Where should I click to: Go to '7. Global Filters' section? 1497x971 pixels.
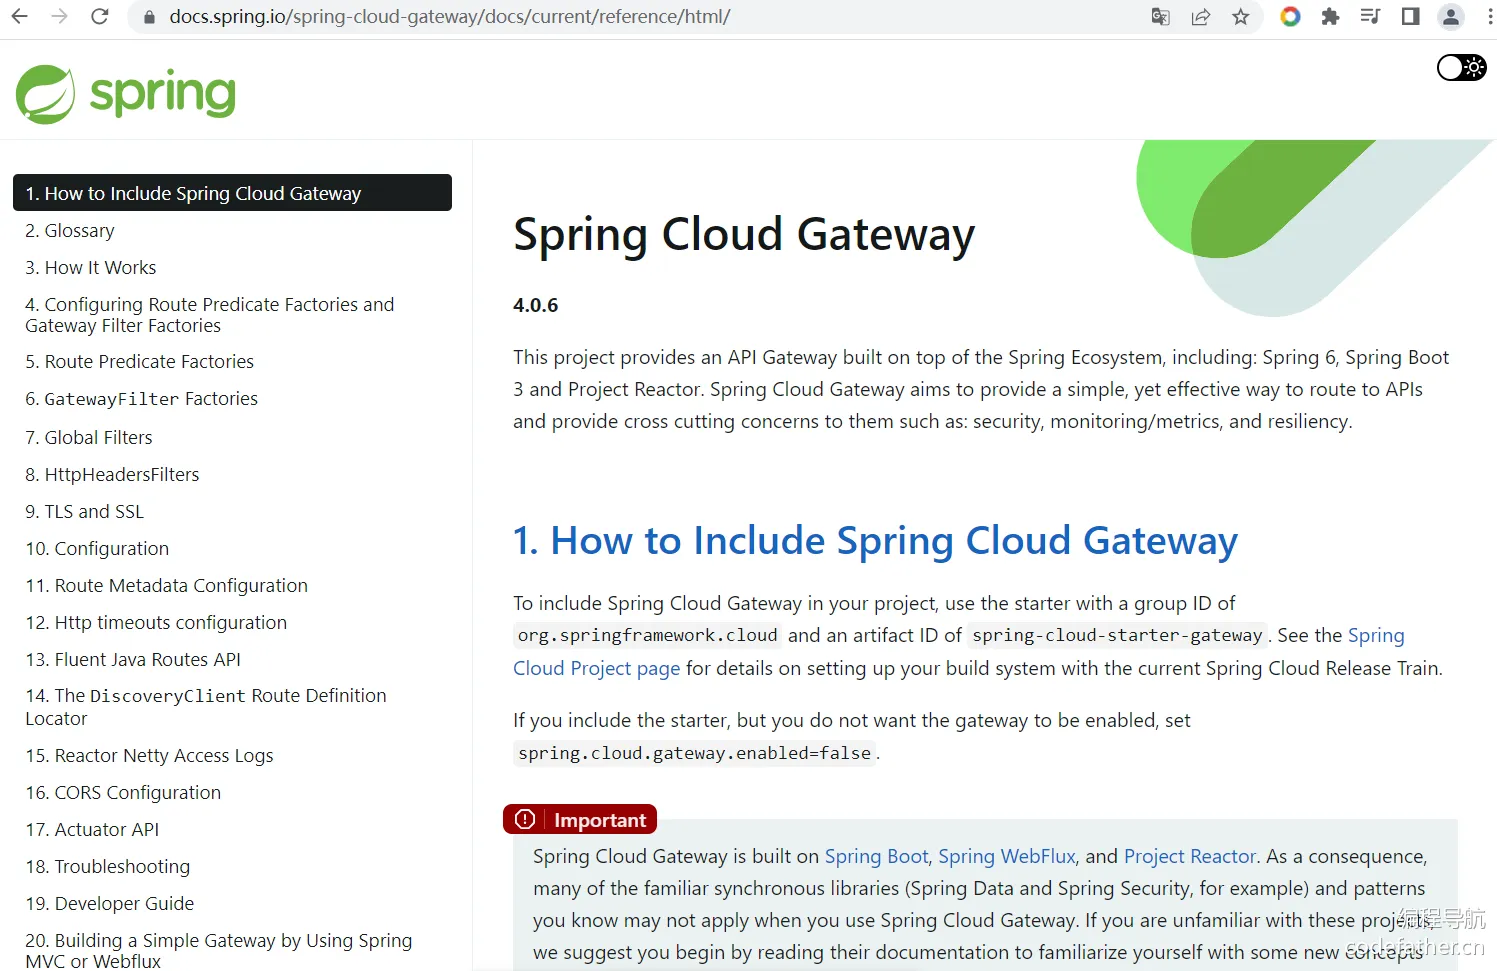point(89,438)
